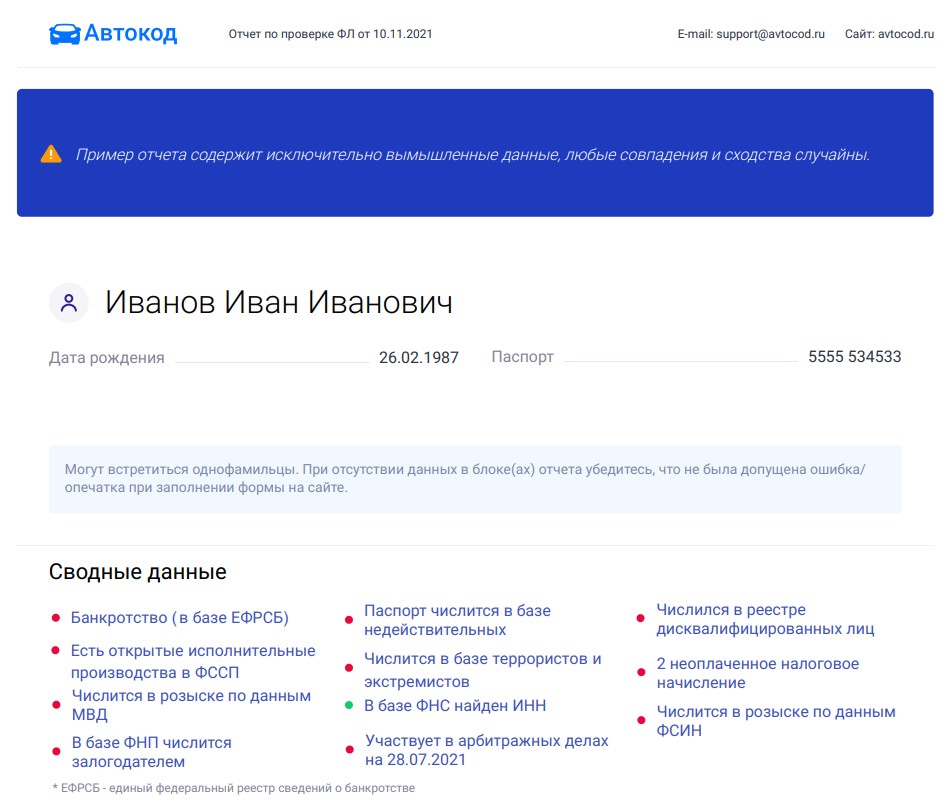Open the support@avtocod.ru email link
The height and width of the screenshot is (804, 949).
click(x=770, y=34)
